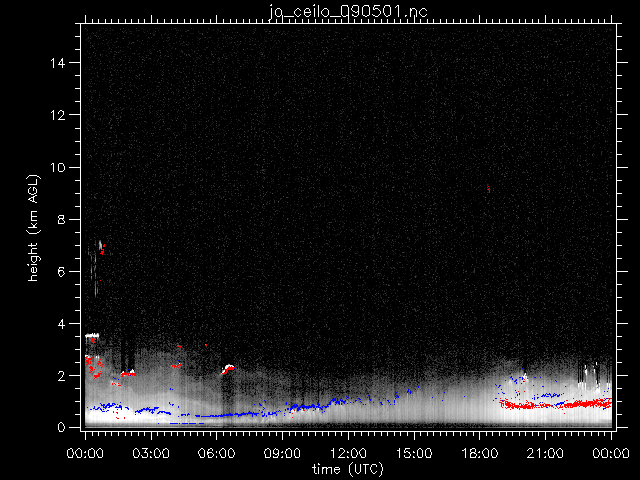The image size is (640, 480).
Task: Click the 6 km height tick label
Action: [67, 271]
